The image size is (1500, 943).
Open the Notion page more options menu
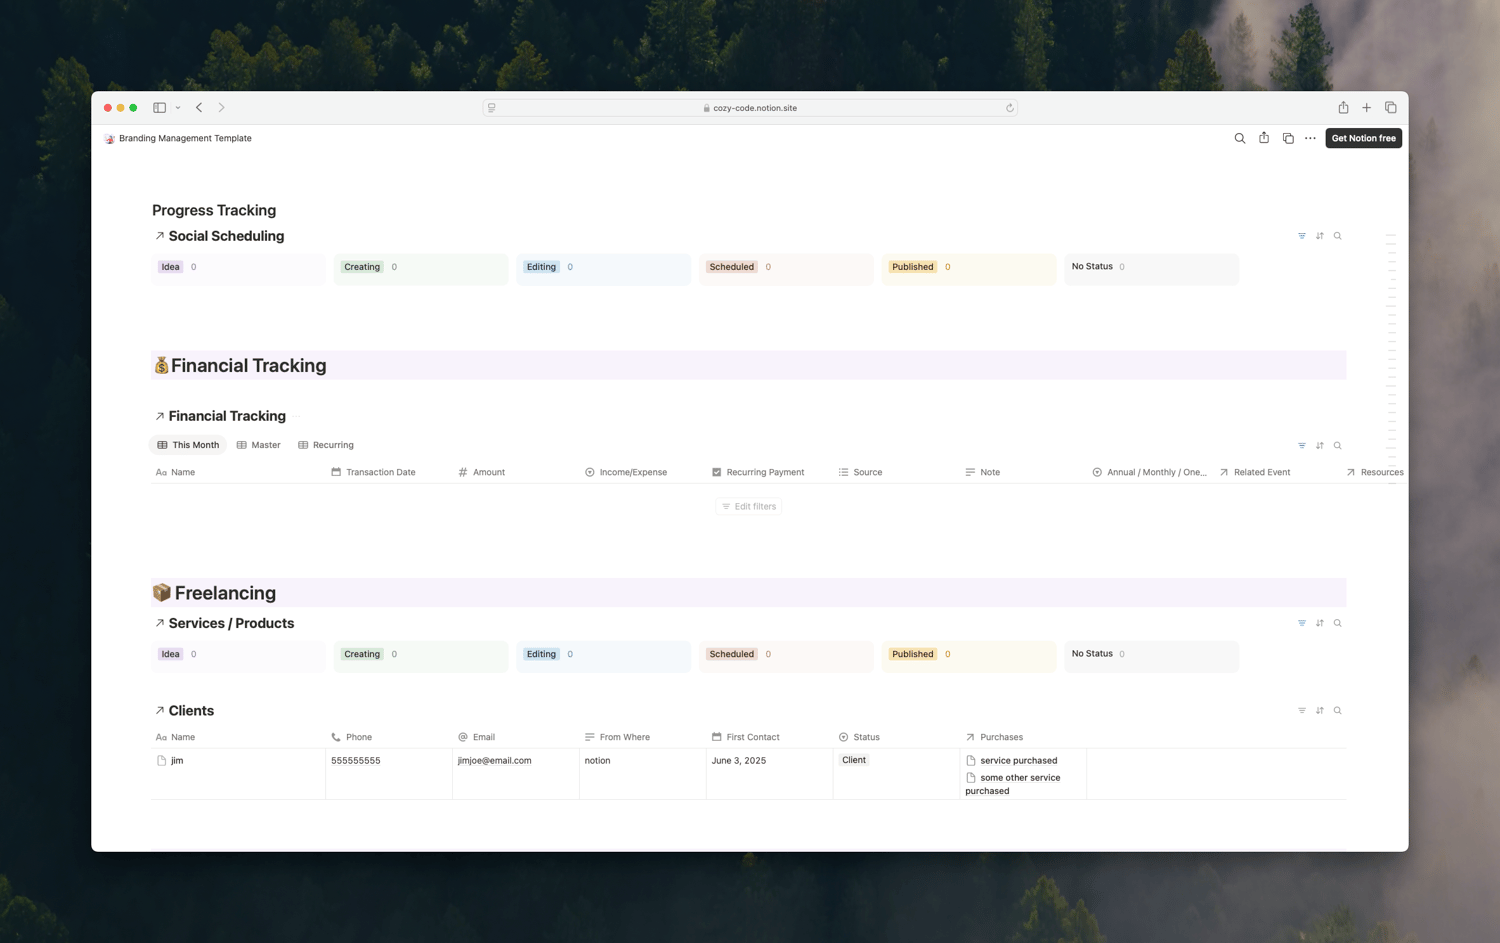pos(1310,138)
